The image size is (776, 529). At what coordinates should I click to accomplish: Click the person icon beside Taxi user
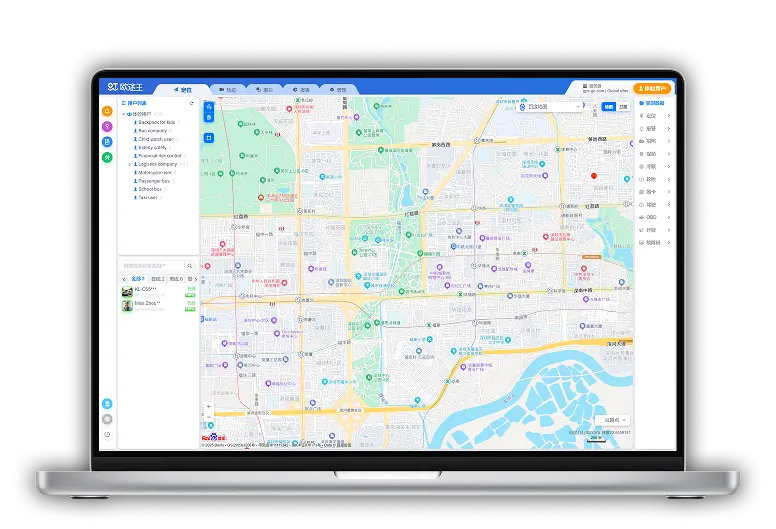[x=135, y=197]
